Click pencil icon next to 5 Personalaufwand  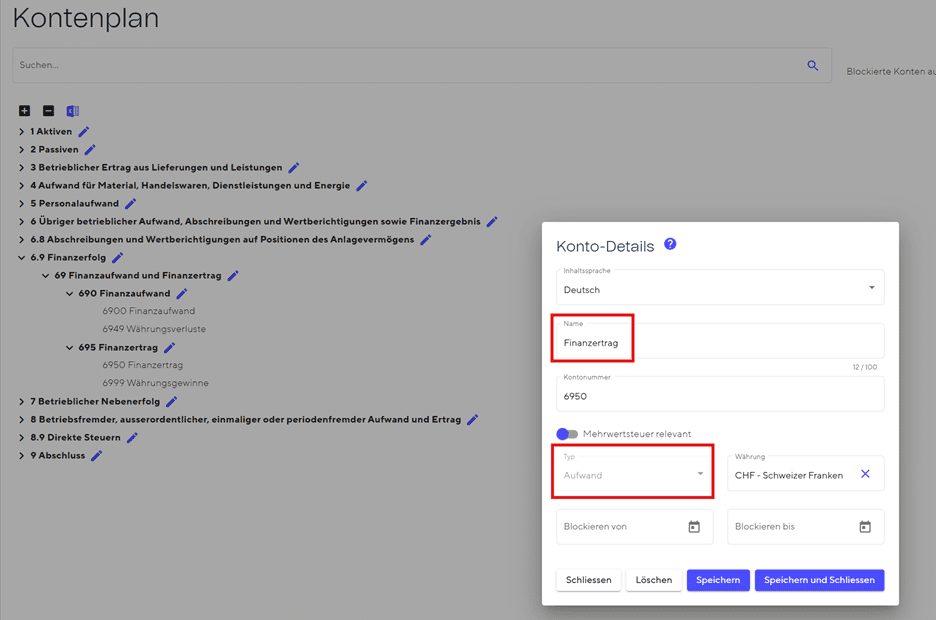pyautogui.click(x=130, y=204)
